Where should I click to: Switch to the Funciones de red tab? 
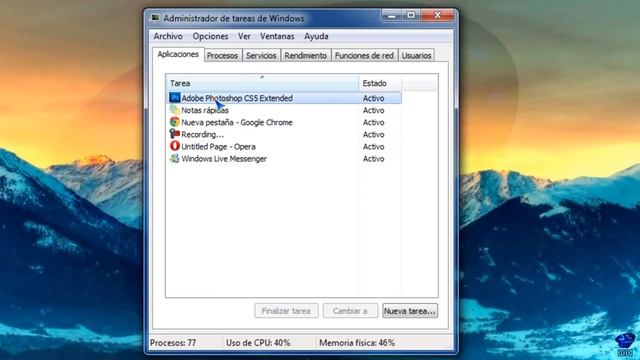point(364,56)
